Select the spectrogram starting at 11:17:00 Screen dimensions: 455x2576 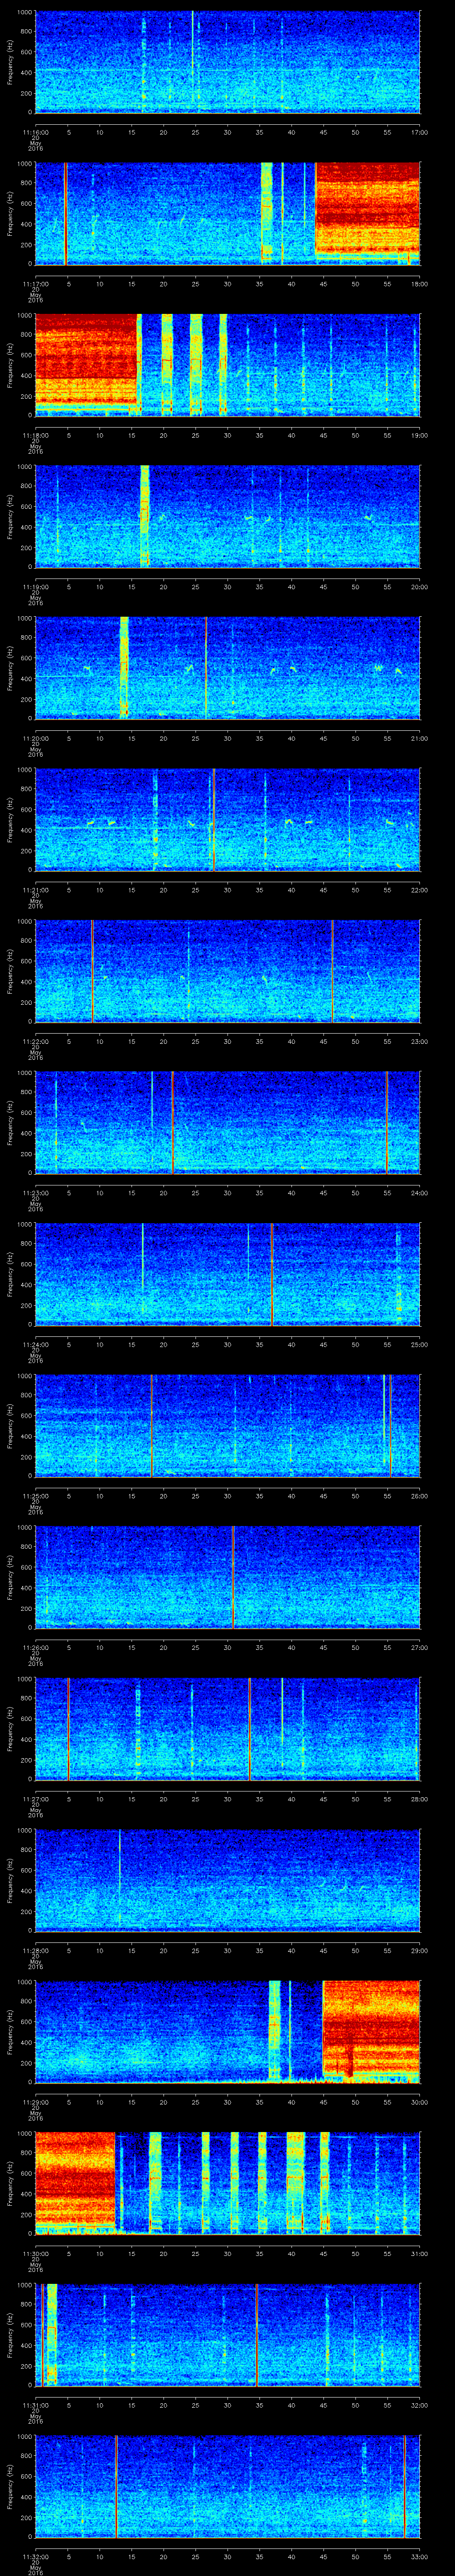(227, 213)
